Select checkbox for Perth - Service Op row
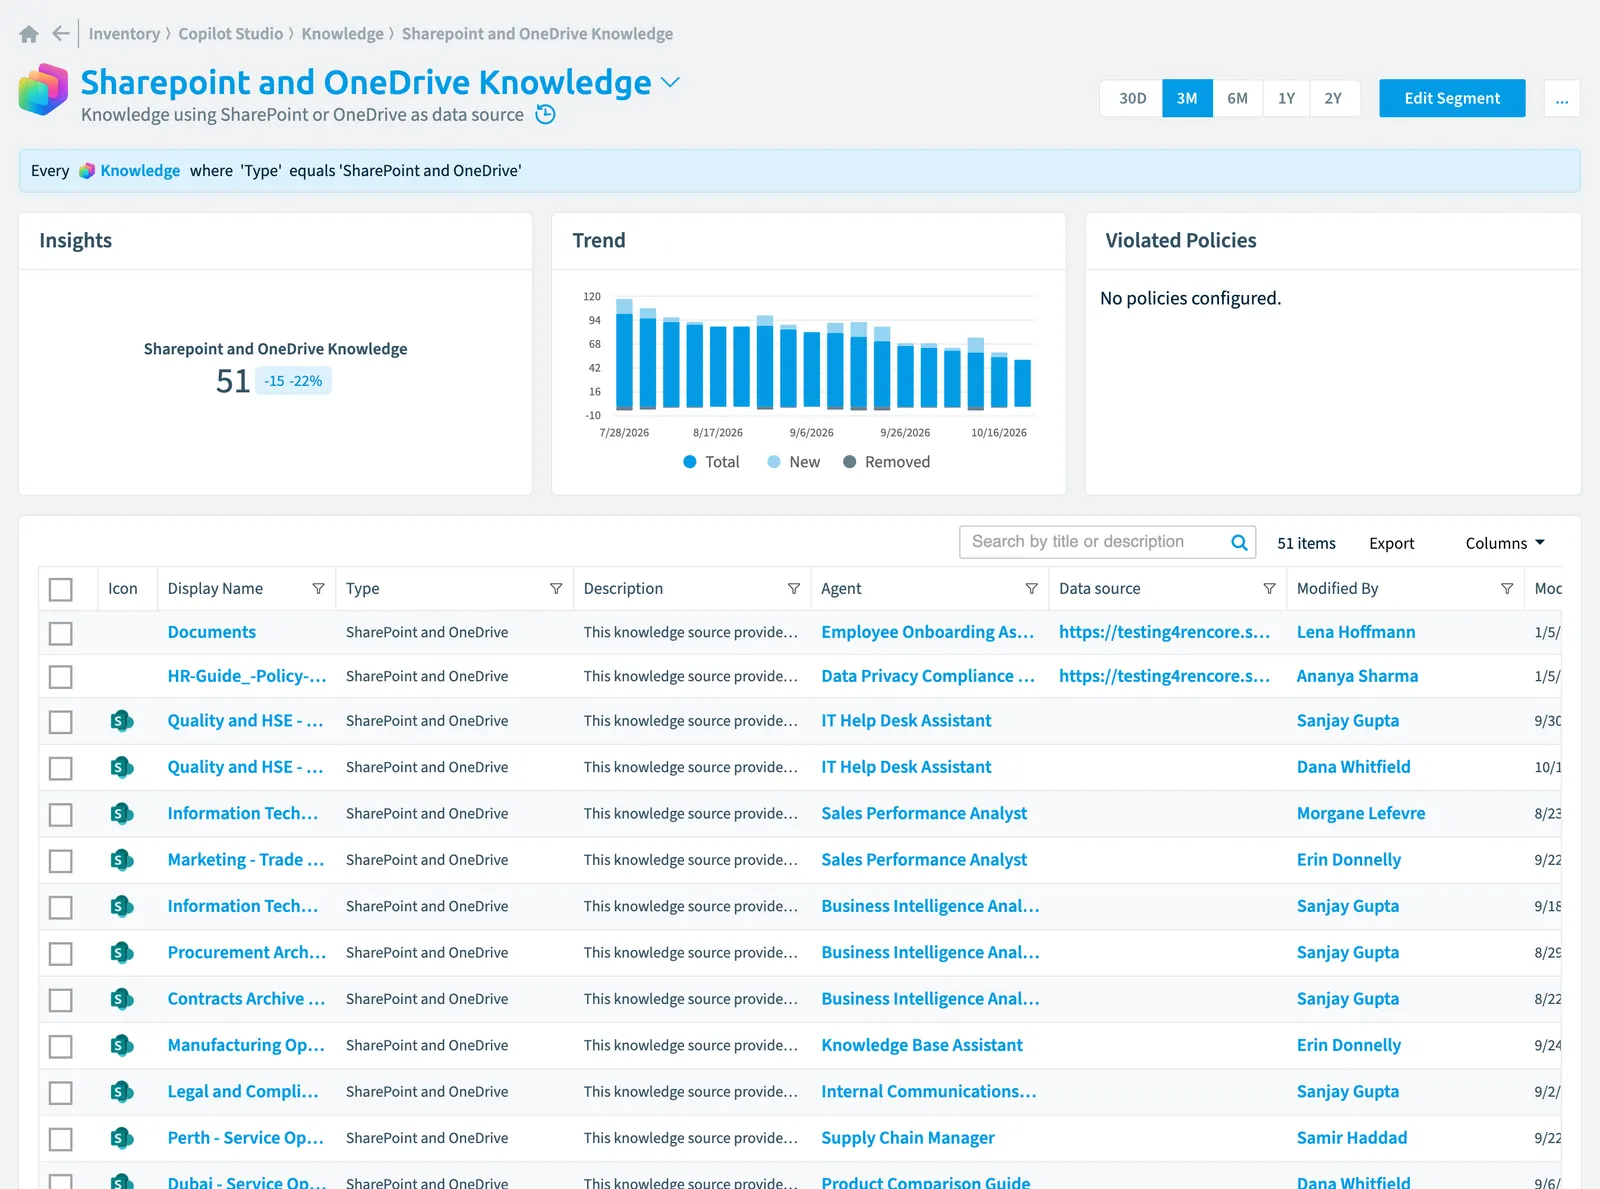This screenshot has width=1600, height=1189. [x=61, y=1139]
